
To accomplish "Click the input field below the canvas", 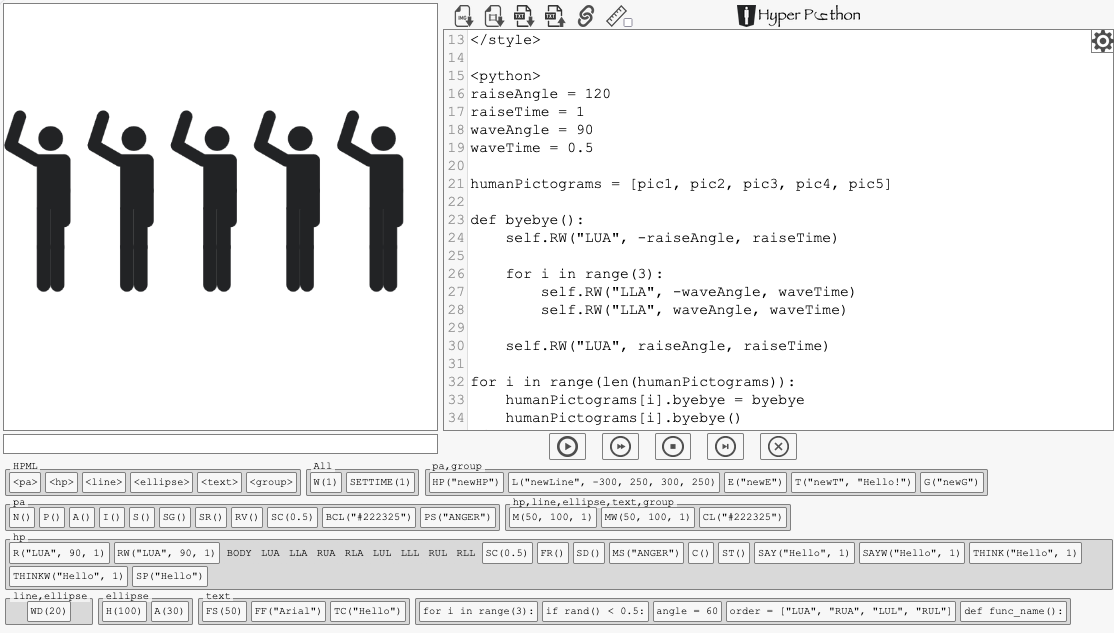I will pos(220,444).
